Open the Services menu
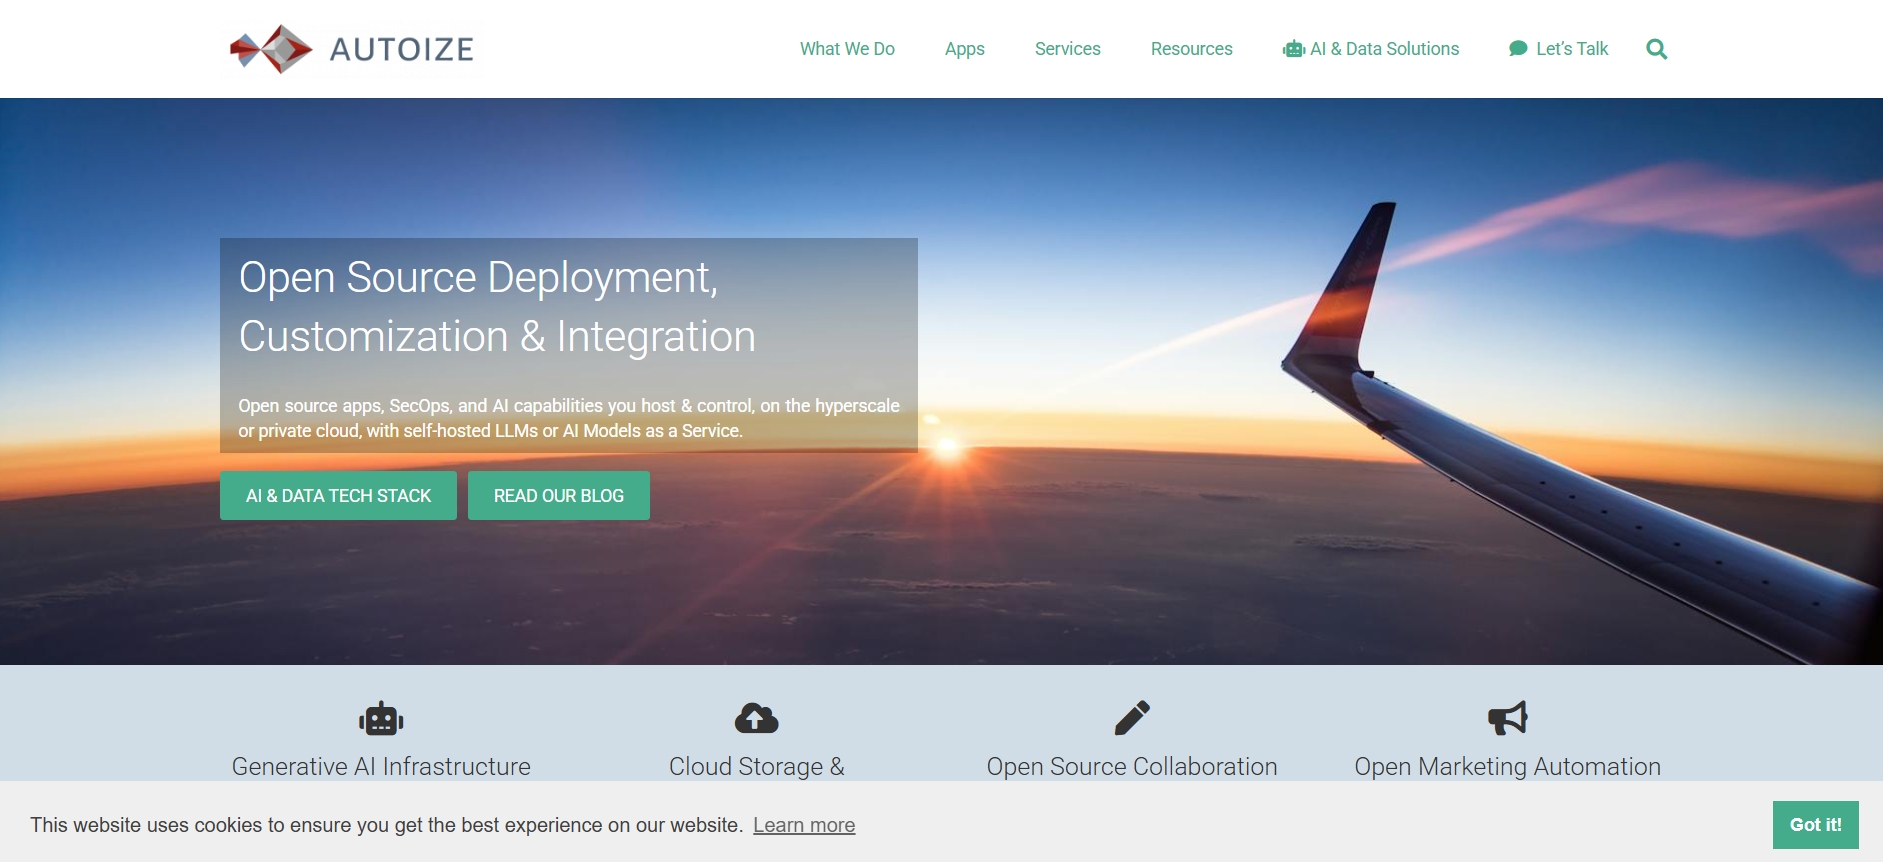The height and width of the screenshot is (862, 1883). coord(1068,49)
